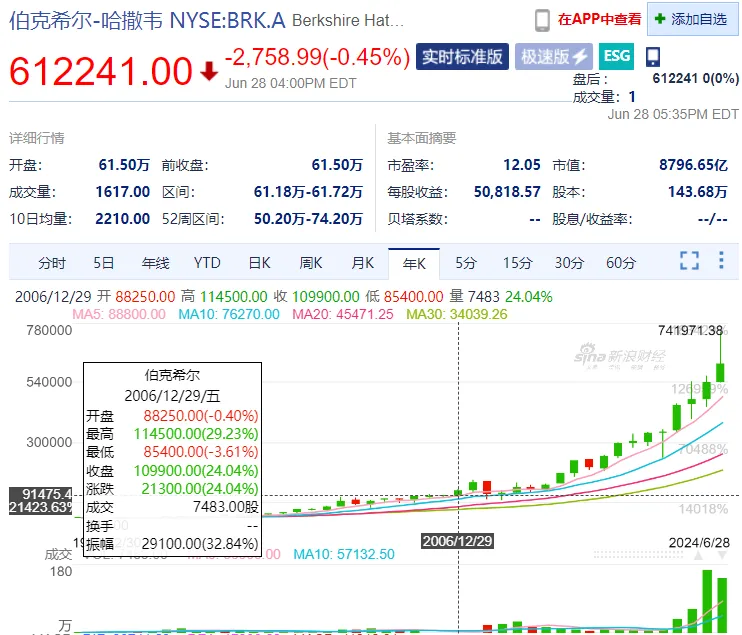
Task: Click the 2006/12/29 crosshair date marker
Action: (x=458, y=541)
